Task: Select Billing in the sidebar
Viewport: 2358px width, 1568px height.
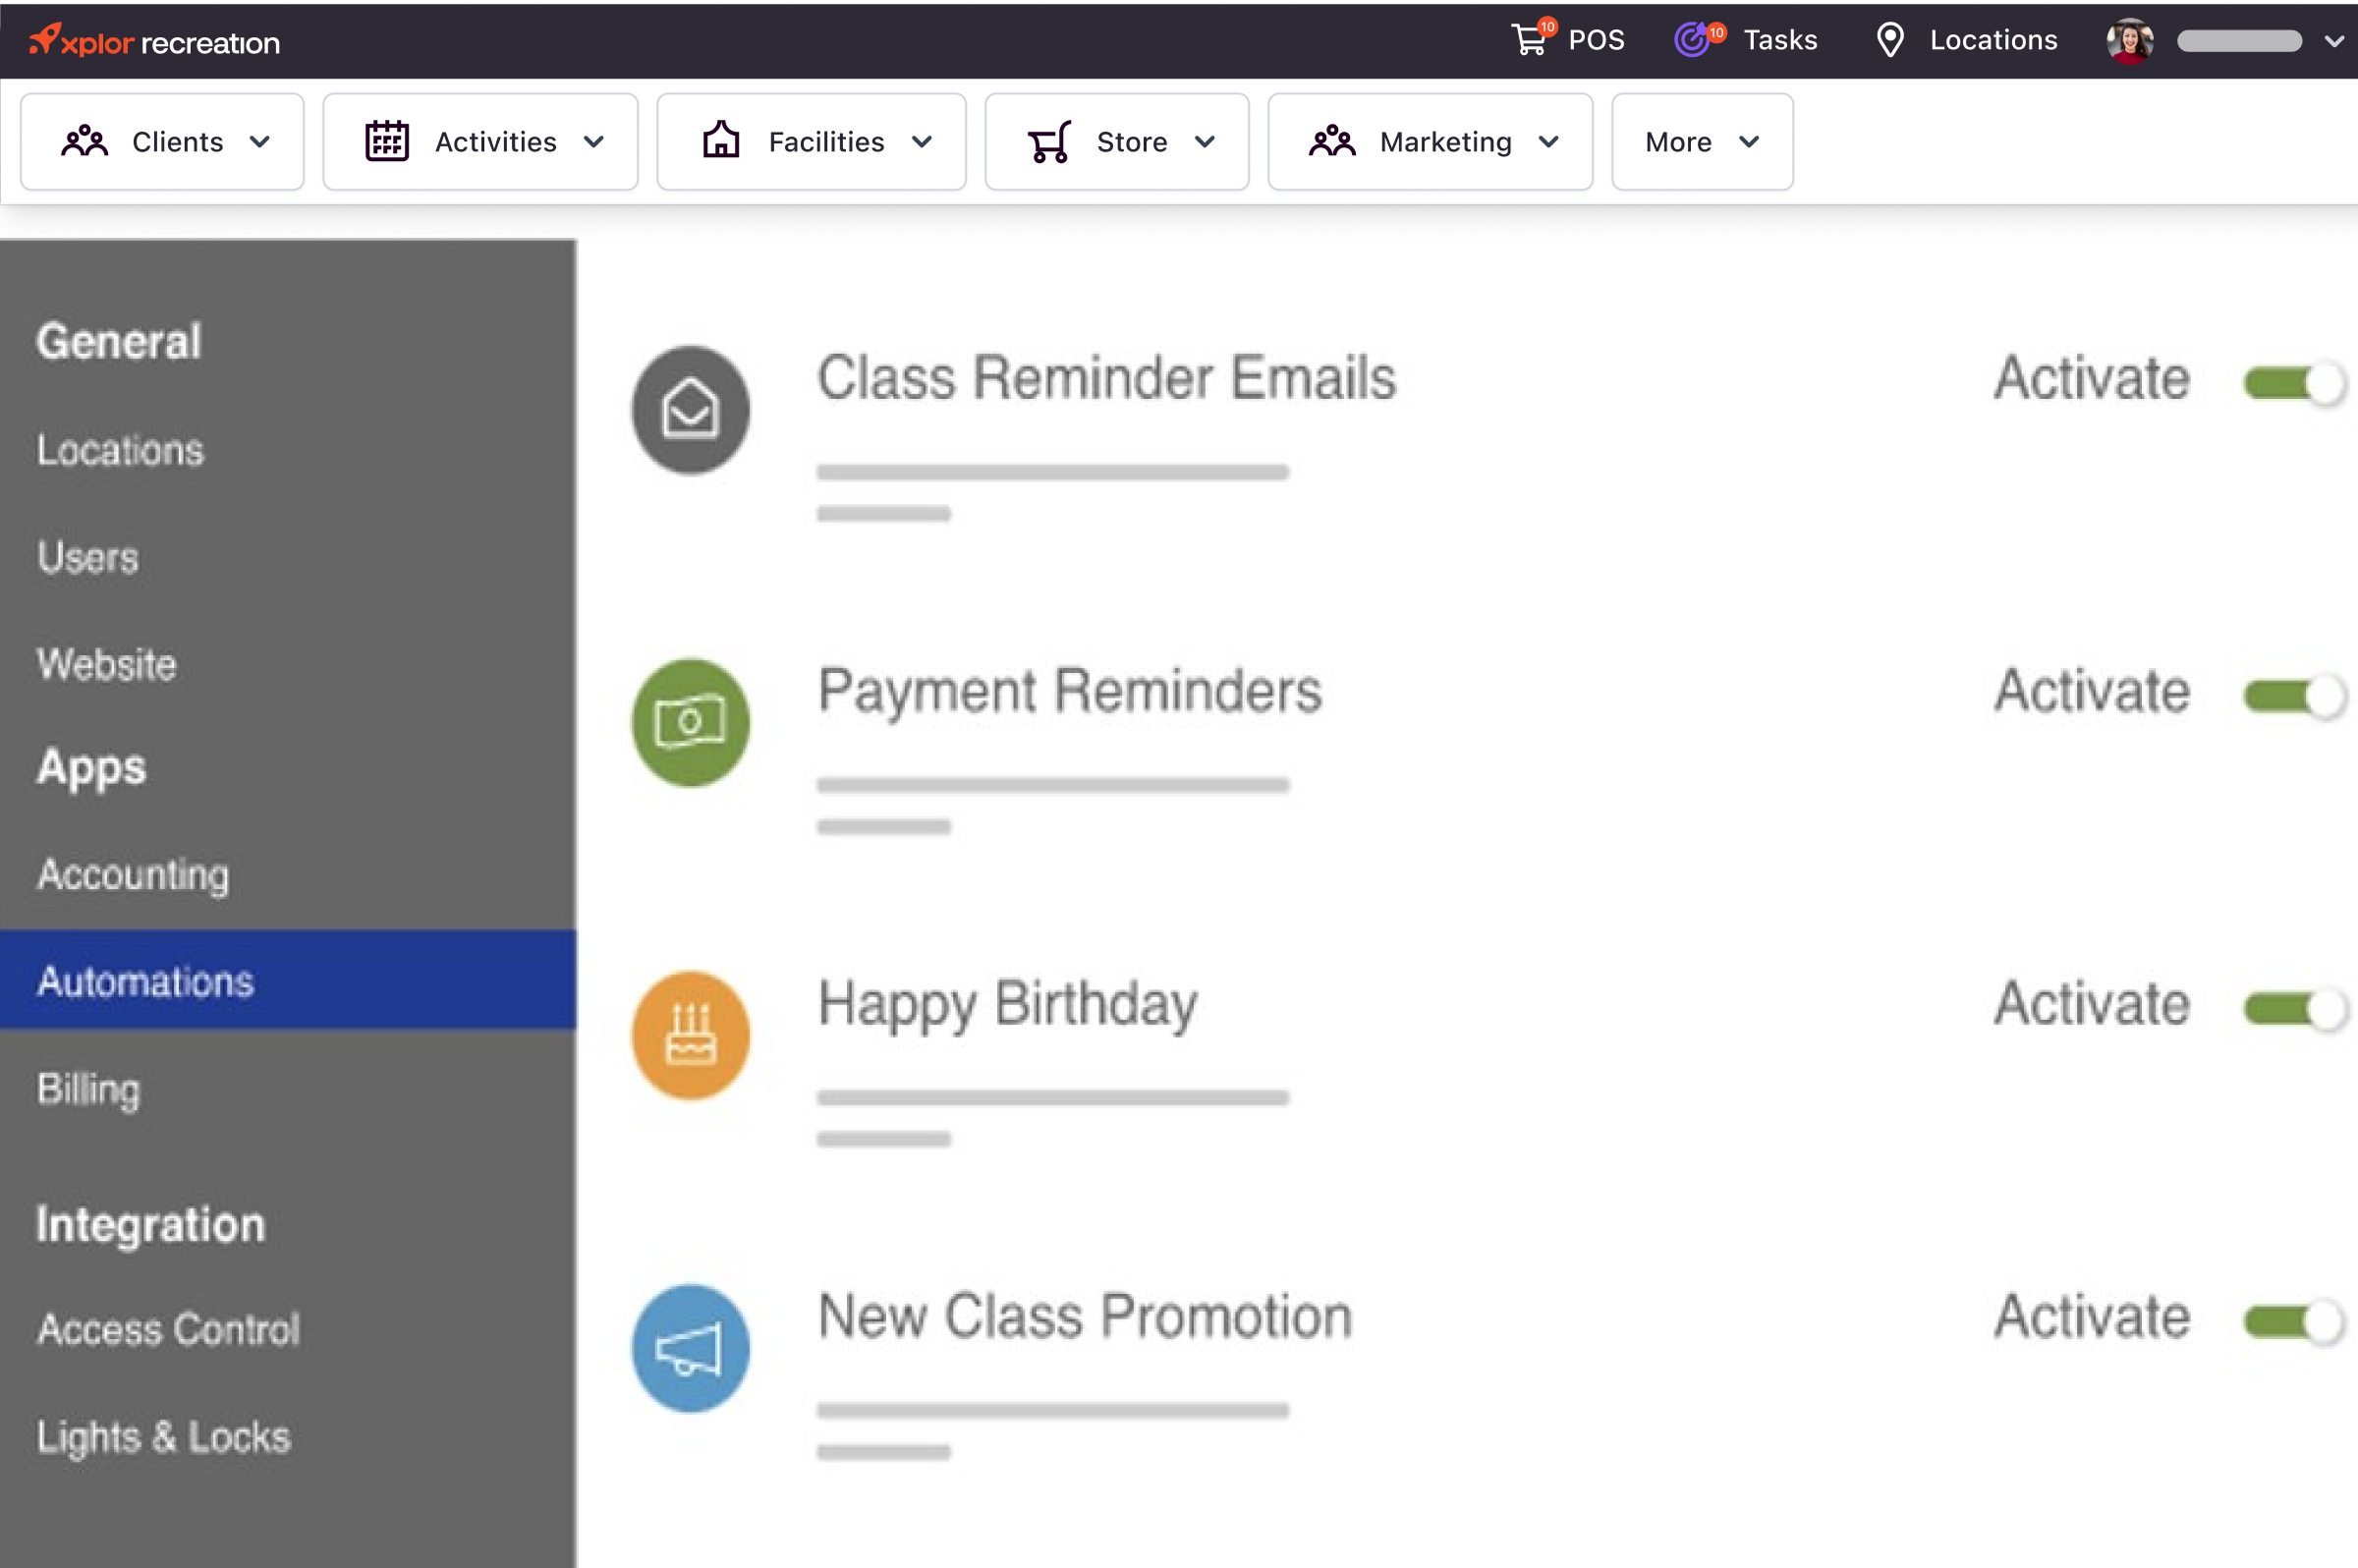Action: pos(89,1088)
